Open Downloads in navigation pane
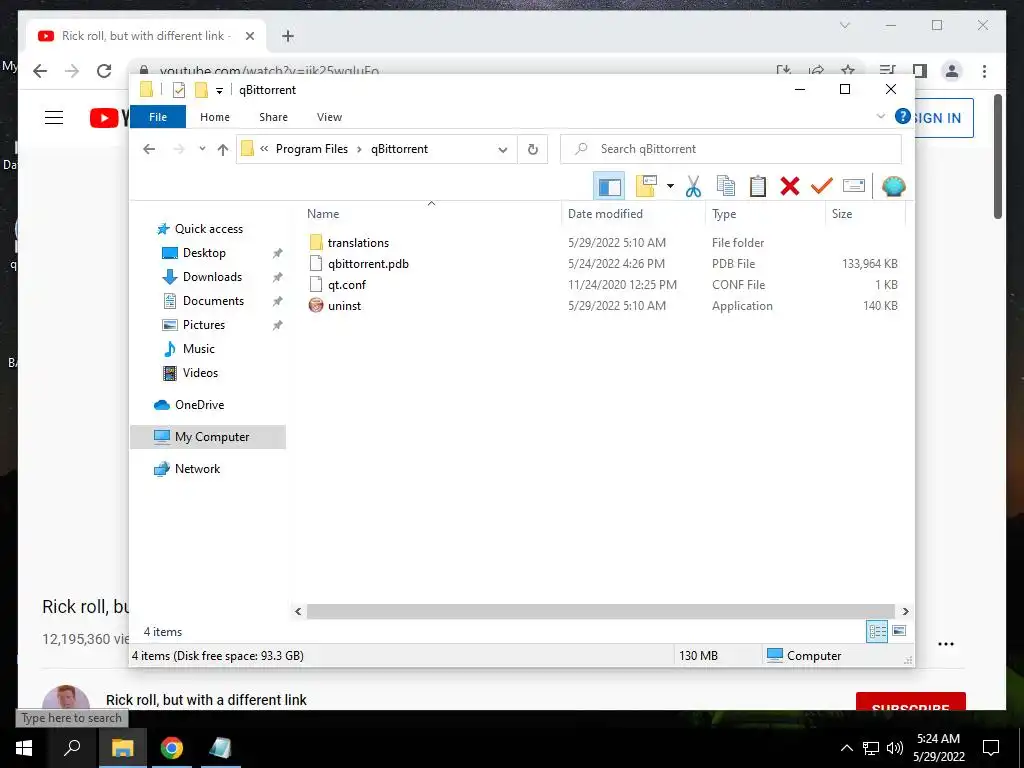The width and height of the screenshot is (1024, 768). tap(212, 277)
